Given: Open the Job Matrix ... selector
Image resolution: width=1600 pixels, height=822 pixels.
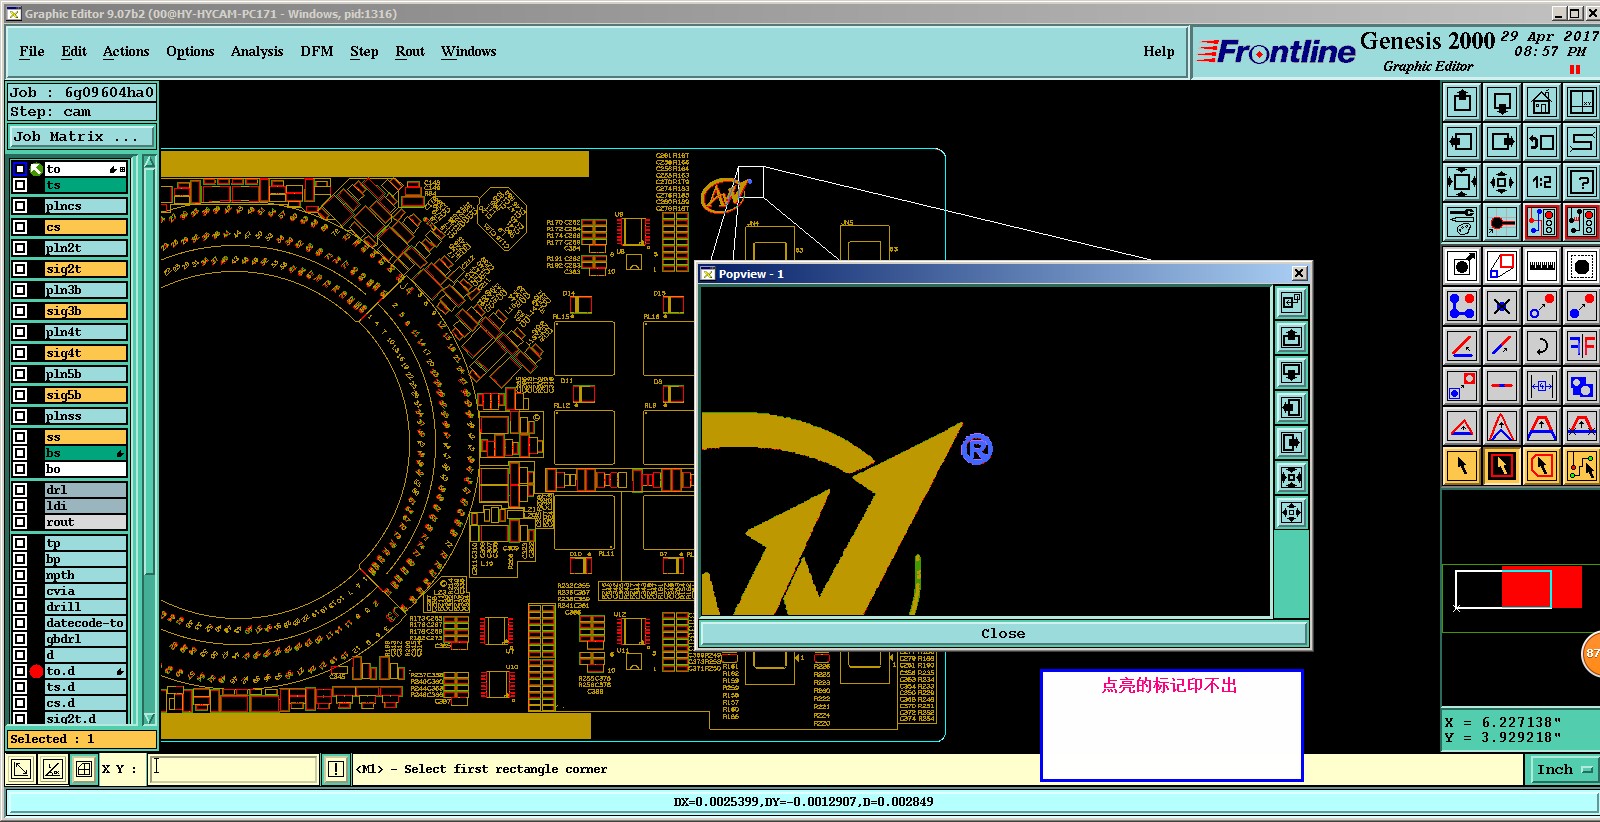Looking at the screenshot, I should (82, 137).
